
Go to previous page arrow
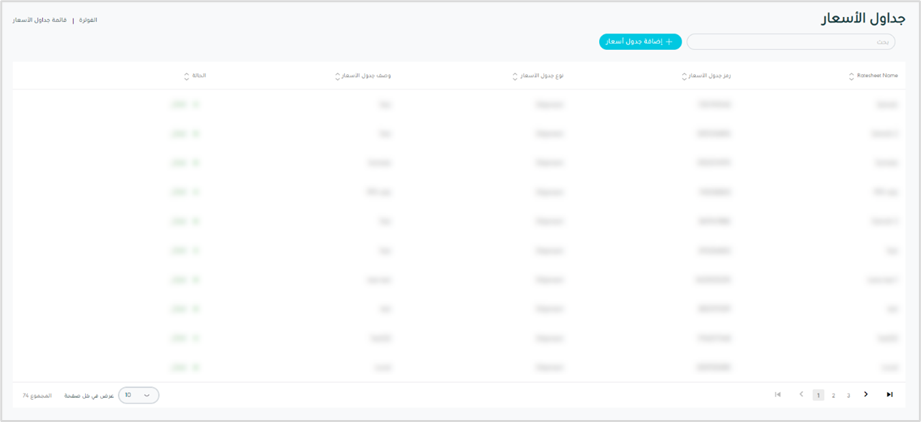click(x=801, y=395)
